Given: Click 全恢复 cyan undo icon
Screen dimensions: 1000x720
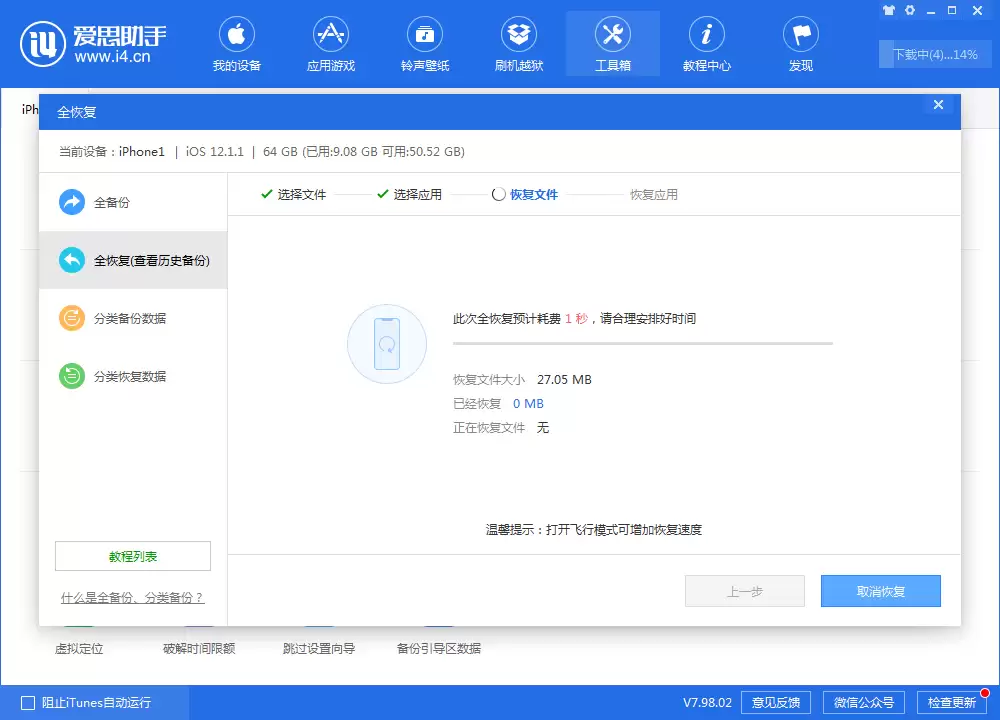Looking at the screenshot, I should 72,260.
